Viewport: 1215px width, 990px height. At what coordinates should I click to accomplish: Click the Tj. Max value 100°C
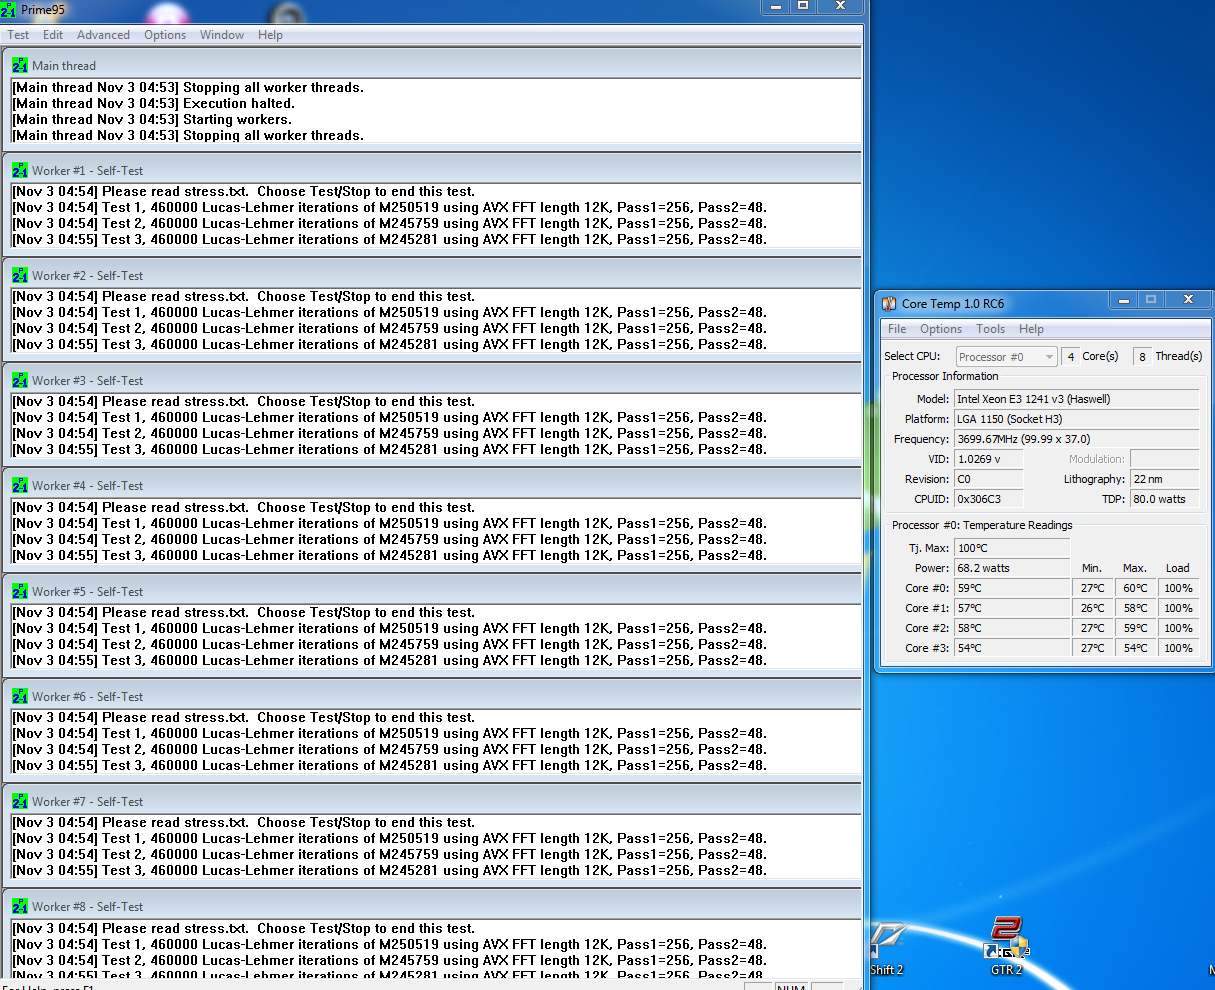click(x=1012, y=548)
